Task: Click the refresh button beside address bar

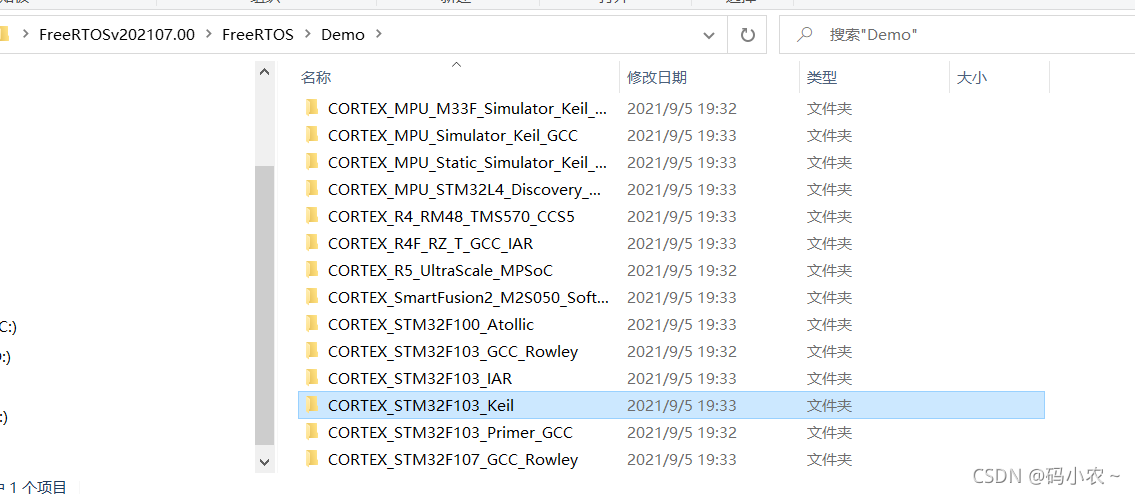Action: [748, 34]
